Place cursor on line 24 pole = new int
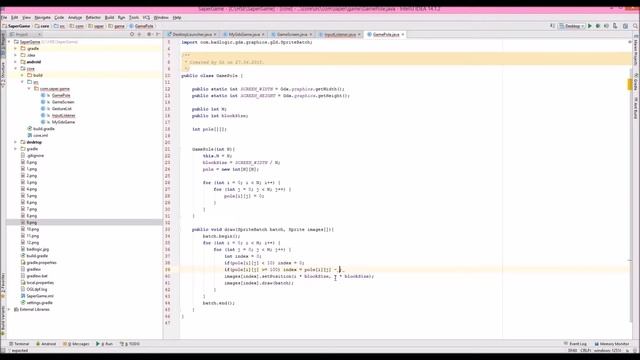640x360 pixels. pos(231,169)
